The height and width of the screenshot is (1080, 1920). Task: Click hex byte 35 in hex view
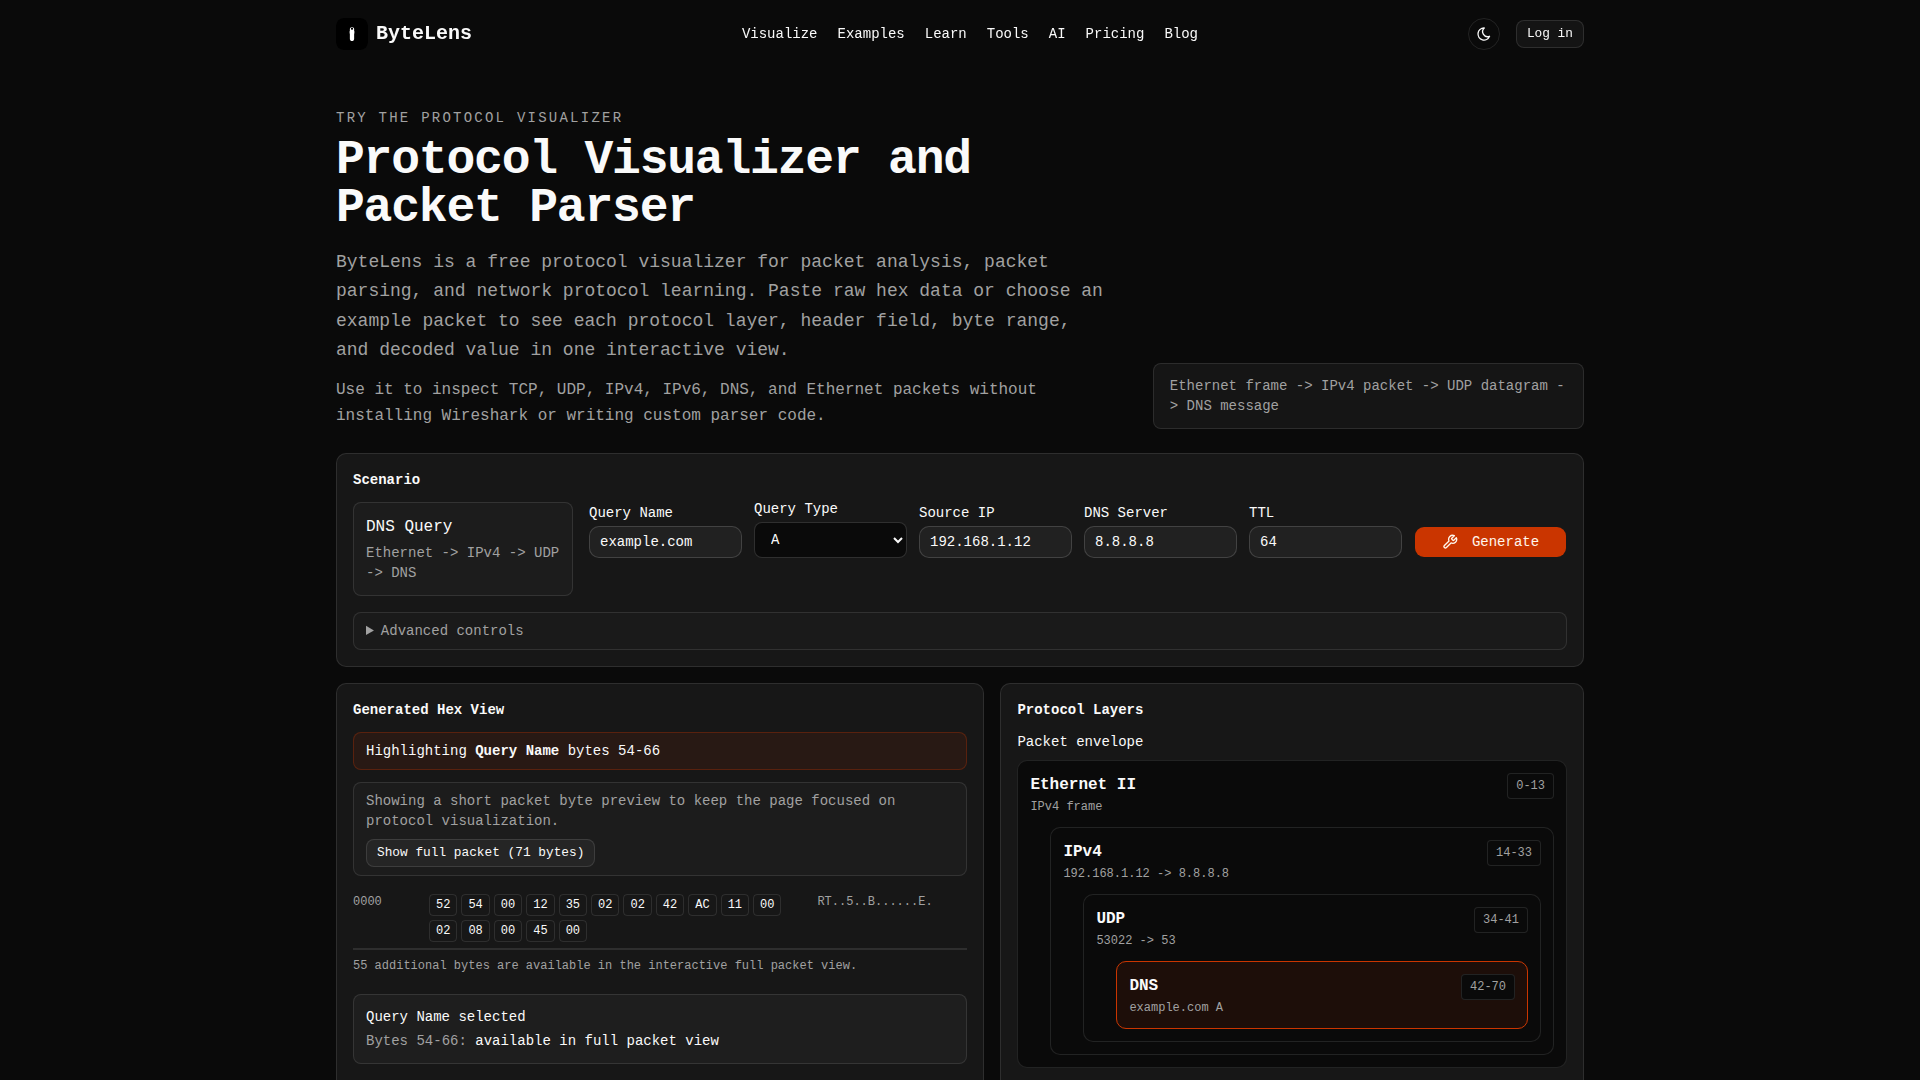click(x=572, y=905)
